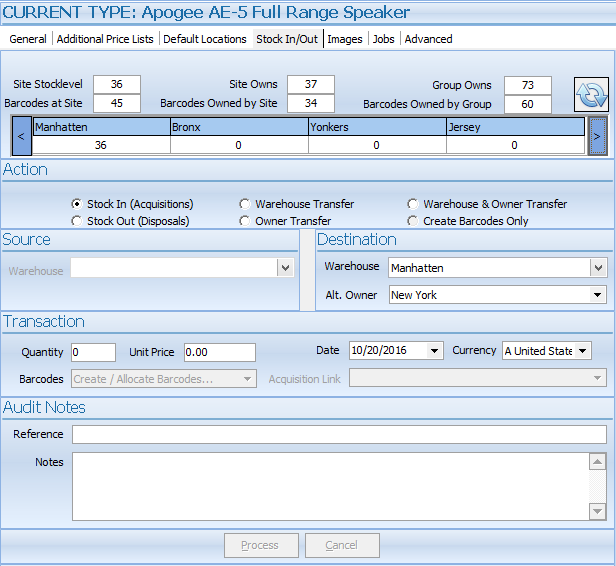
Task: Open the Currency dropdown list
Action: tap(583, 351)
